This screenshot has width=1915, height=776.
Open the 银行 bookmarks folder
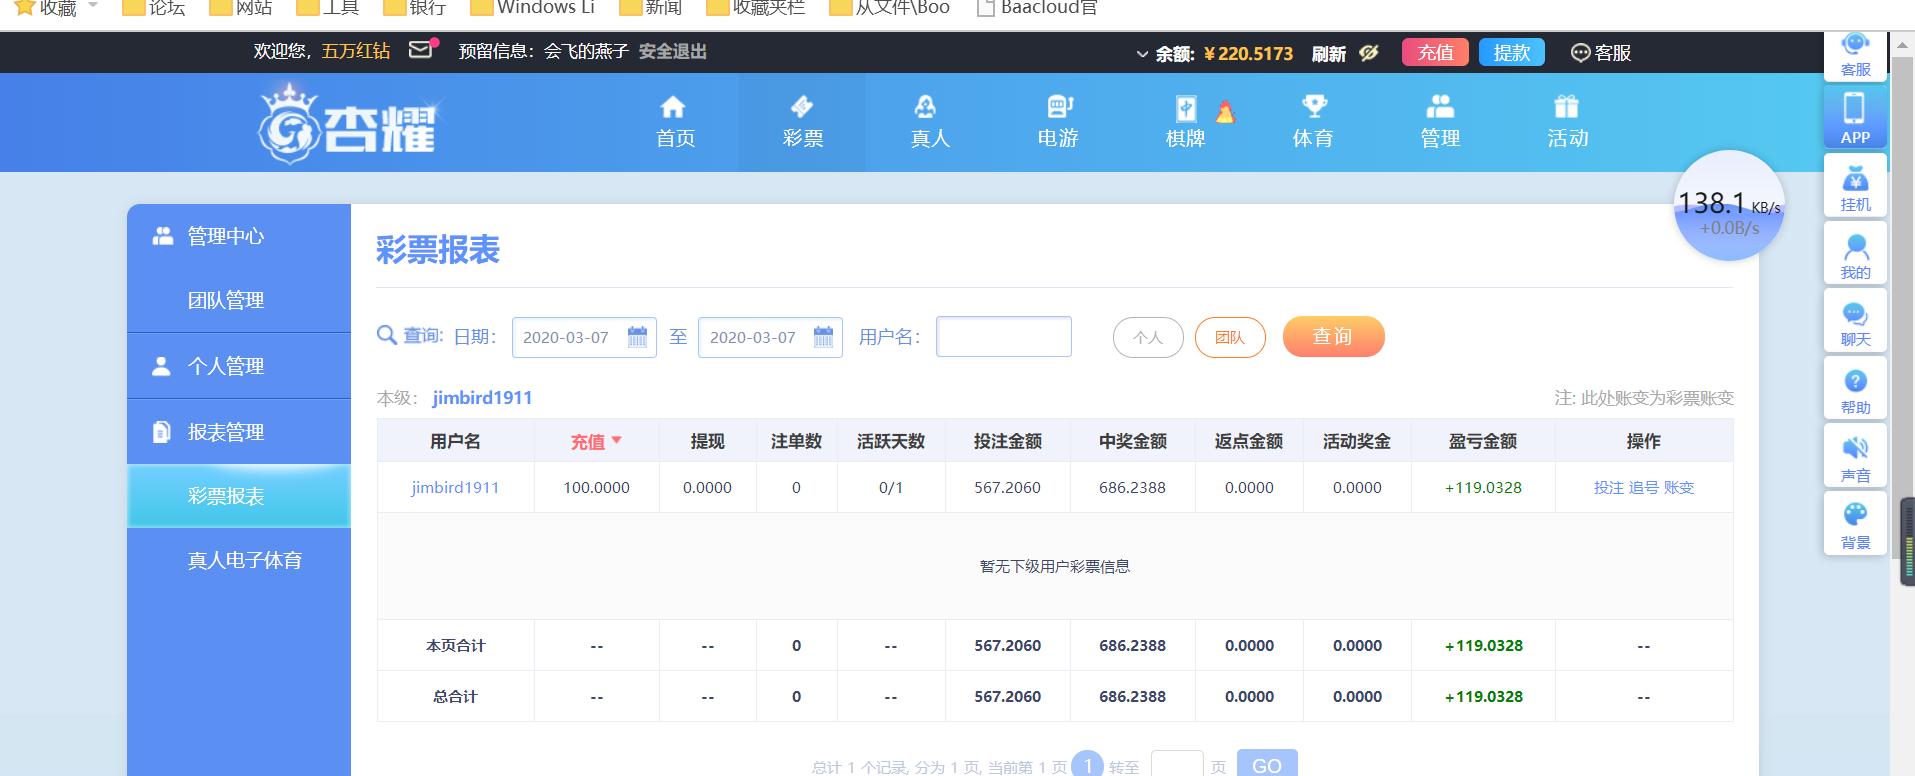pos(414,8)
